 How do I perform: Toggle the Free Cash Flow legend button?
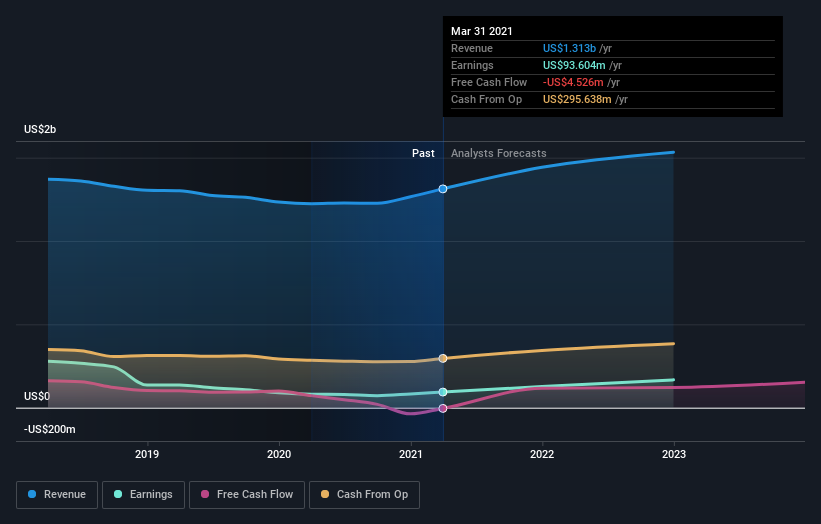coord(247,495)
